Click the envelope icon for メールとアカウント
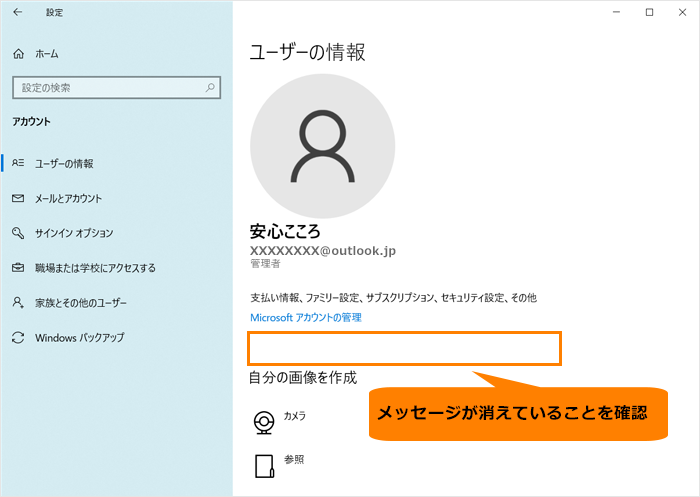Viewport: 700px width, 497px height. click(18, 198)
